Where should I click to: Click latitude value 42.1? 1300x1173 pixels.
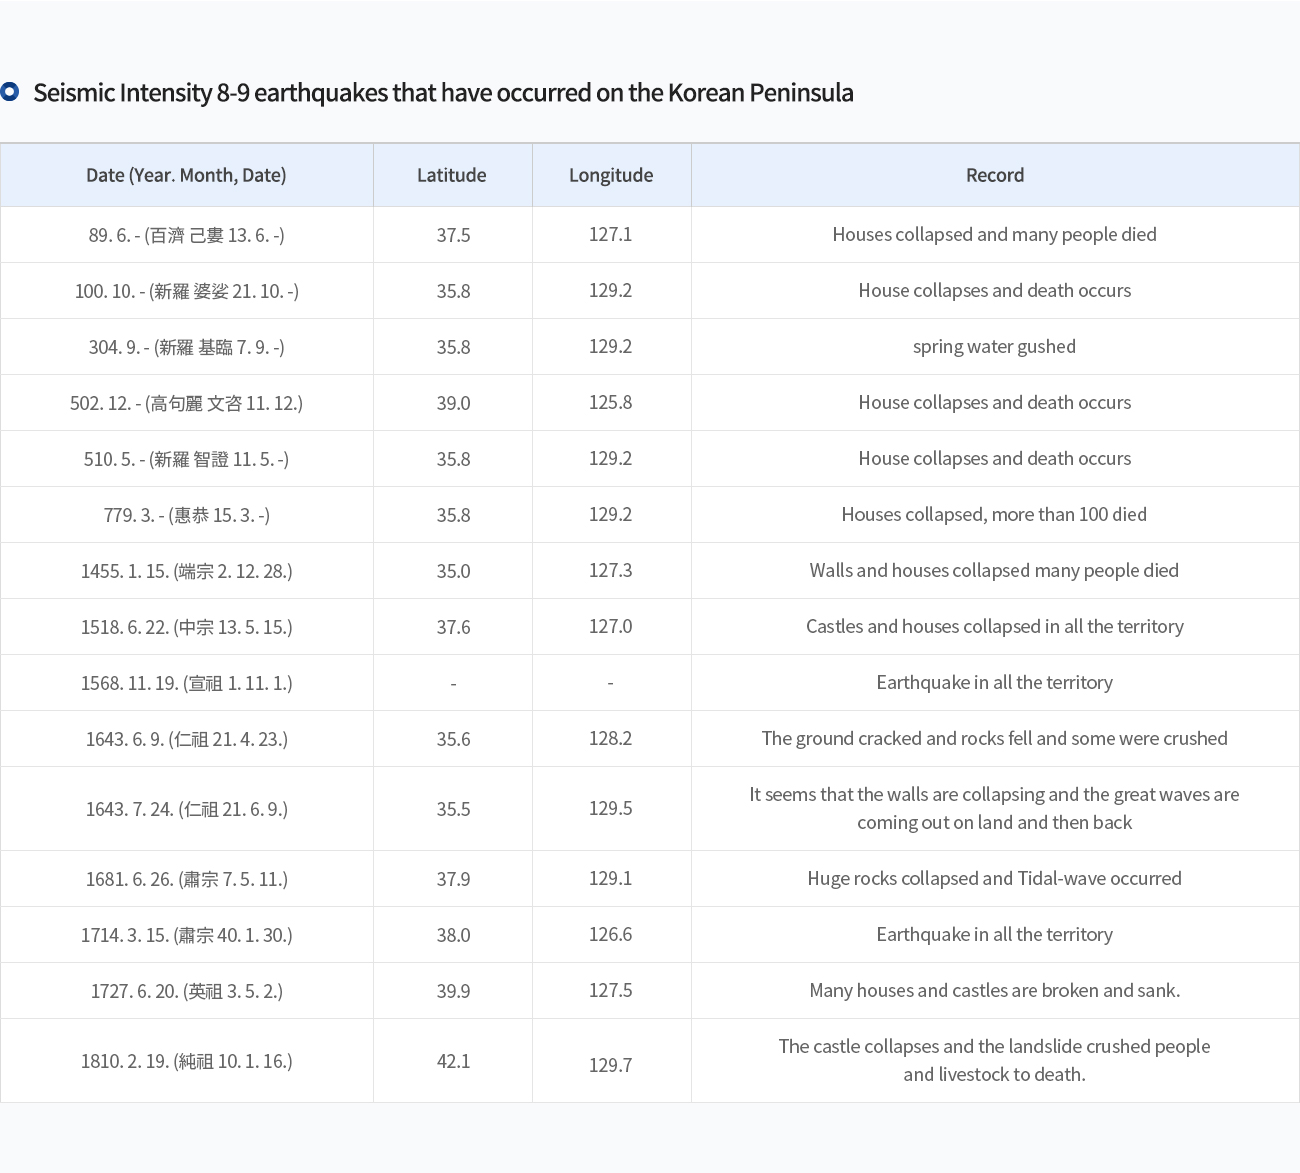tap(453, 1061)
